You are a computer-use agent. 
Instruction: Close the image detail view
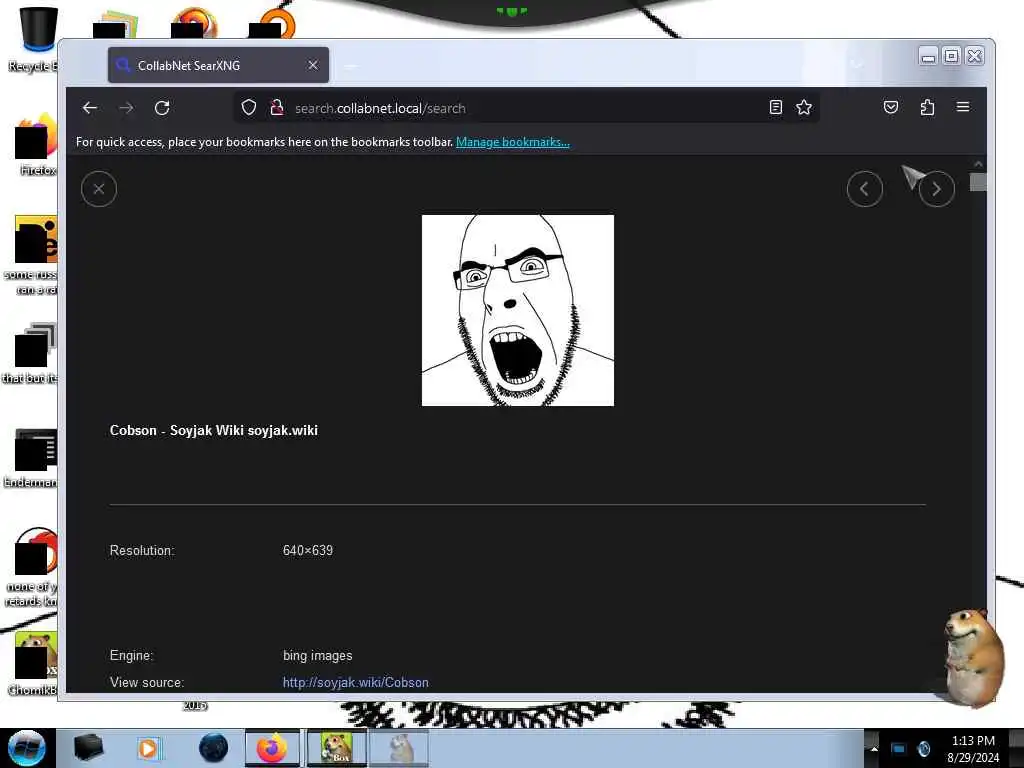click(x=99, y=189)
